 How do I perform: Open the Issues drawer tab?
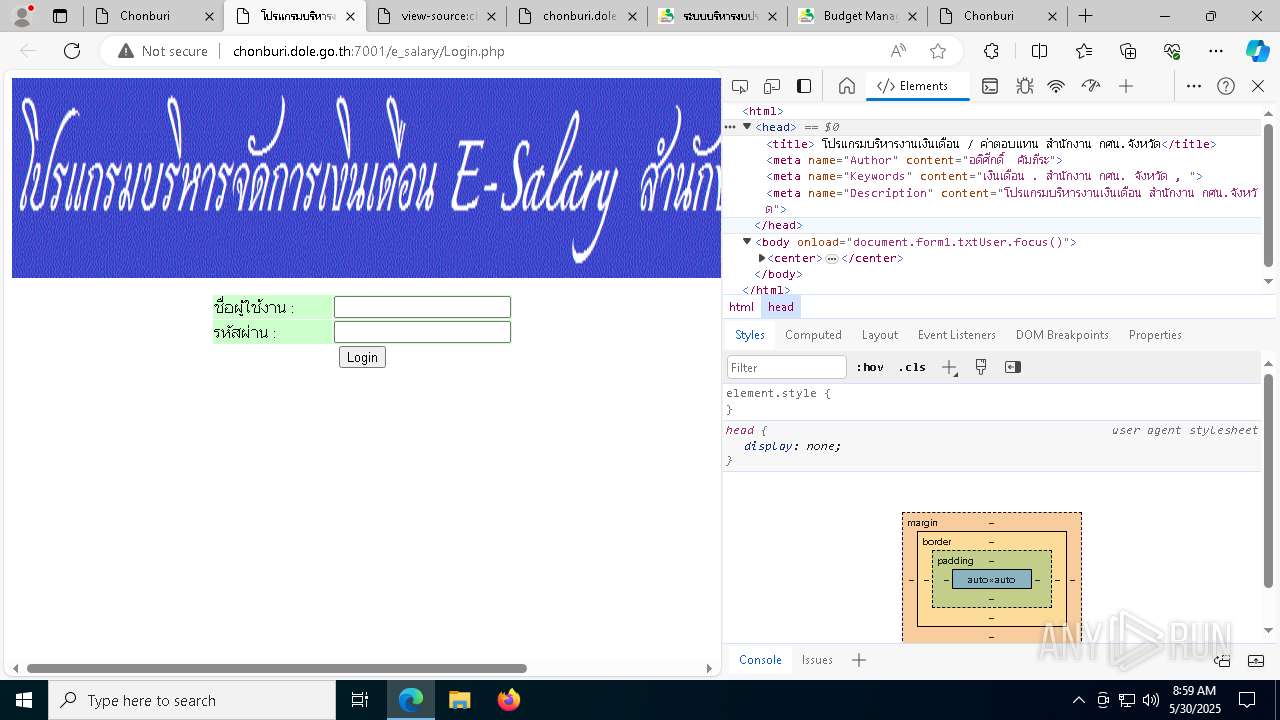coord(817,660)
